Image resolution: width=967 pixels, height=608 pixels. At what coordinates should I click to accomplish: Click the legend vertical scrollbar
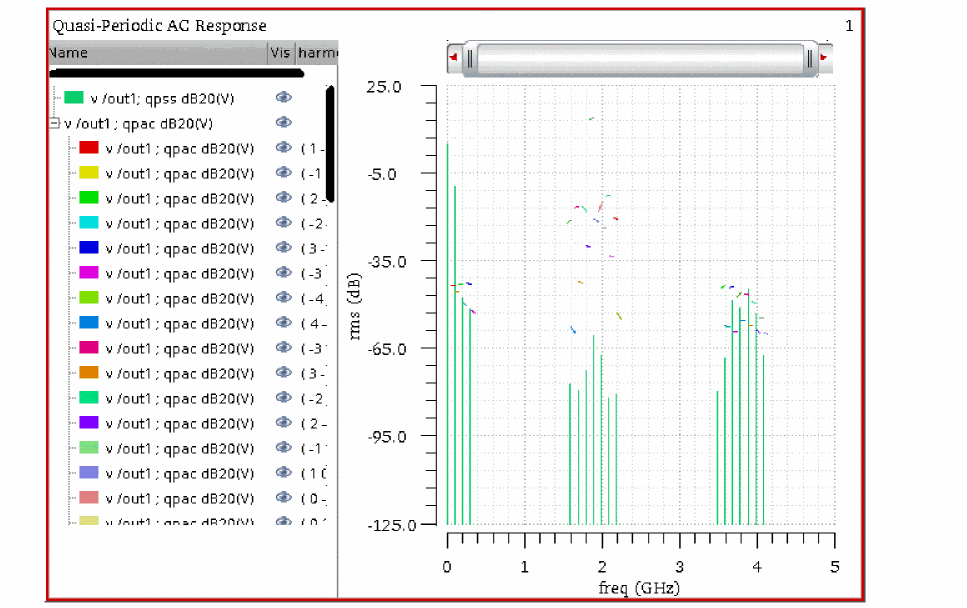click(330, 145)
